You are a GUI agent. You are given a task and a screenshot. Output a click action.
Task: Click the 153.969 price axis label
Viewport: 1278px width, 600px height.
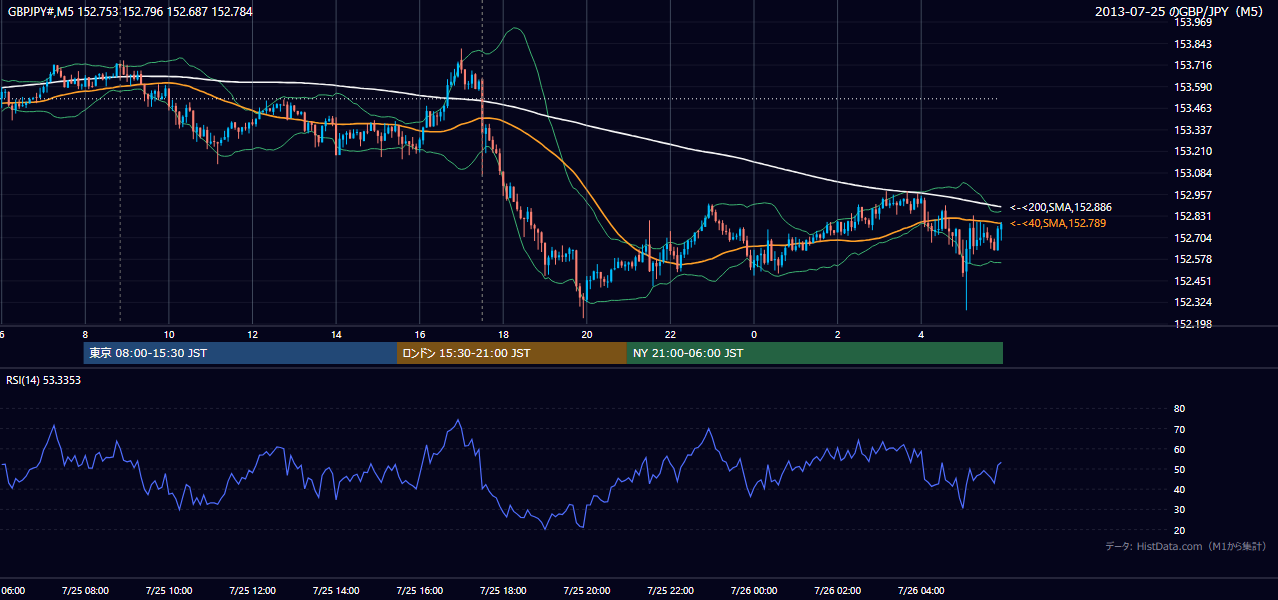(x=1192, y=22)
